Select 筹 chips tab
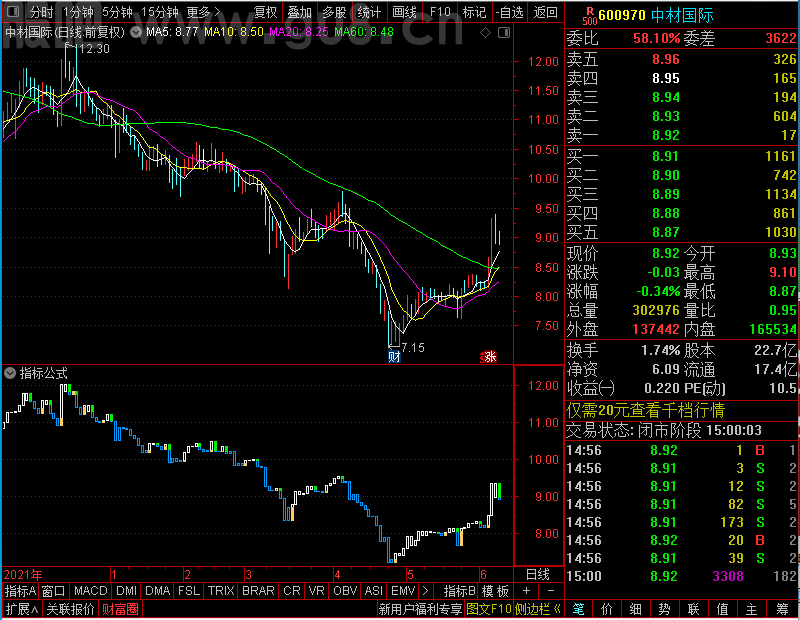The width and height of the screenshot is (800, 620). click(x=782, y=609)
